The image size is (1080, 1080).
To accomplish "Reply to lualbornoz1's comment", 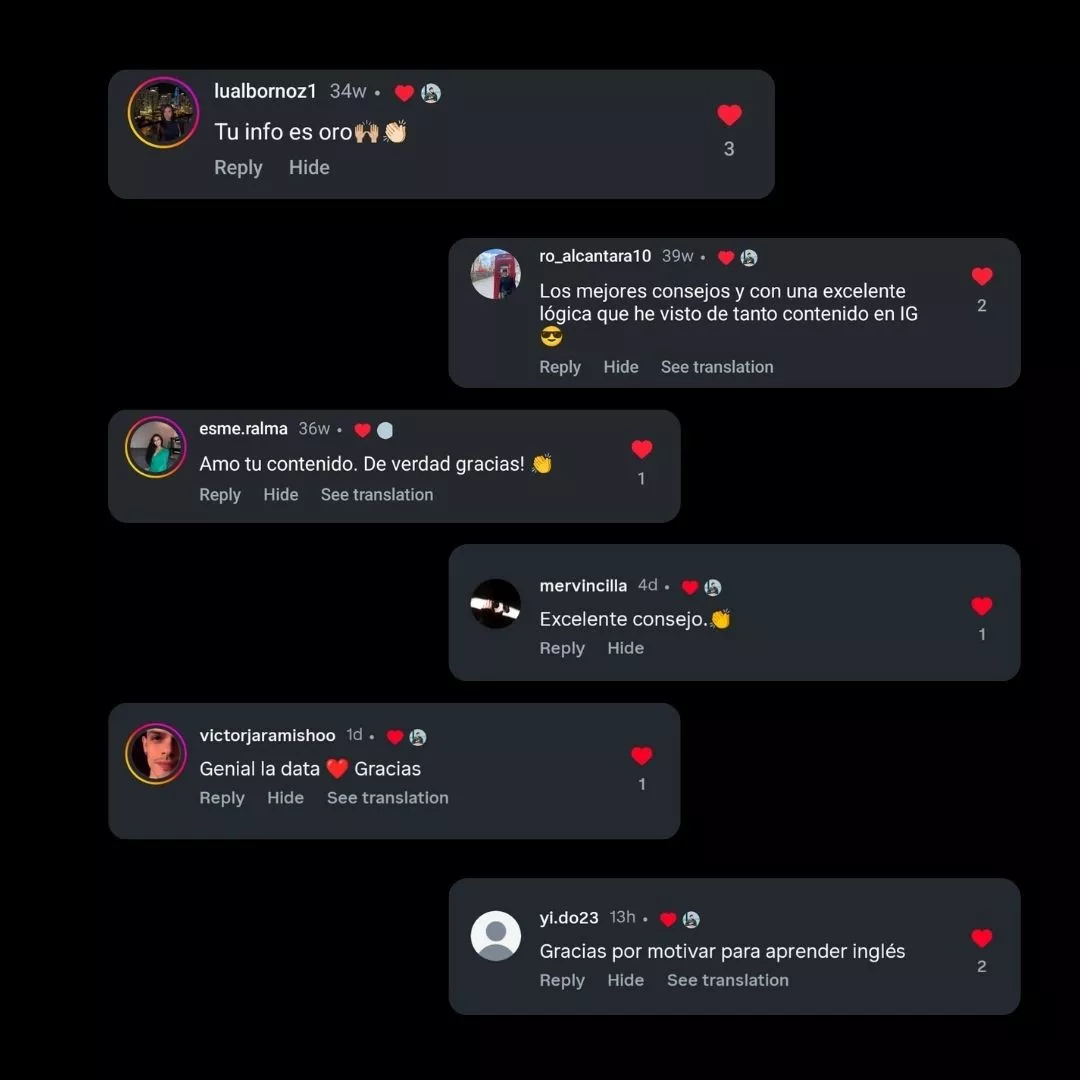I will [238, 167].
